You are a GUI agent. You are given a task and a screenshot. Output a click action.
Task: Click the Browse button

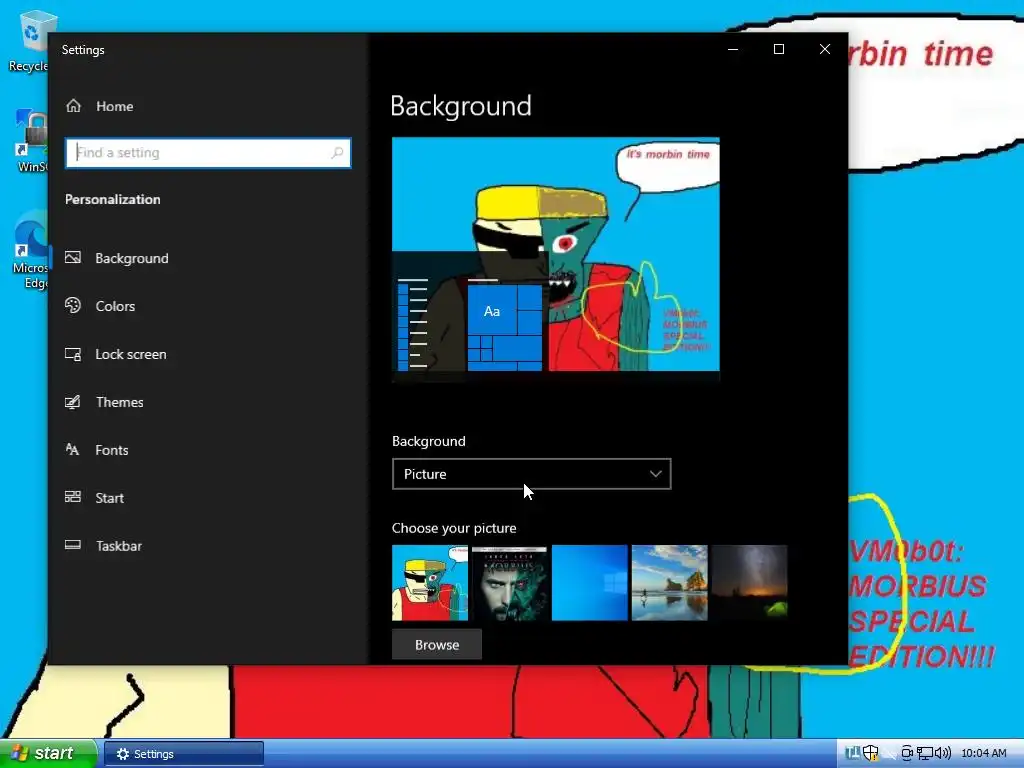point(437,645)
